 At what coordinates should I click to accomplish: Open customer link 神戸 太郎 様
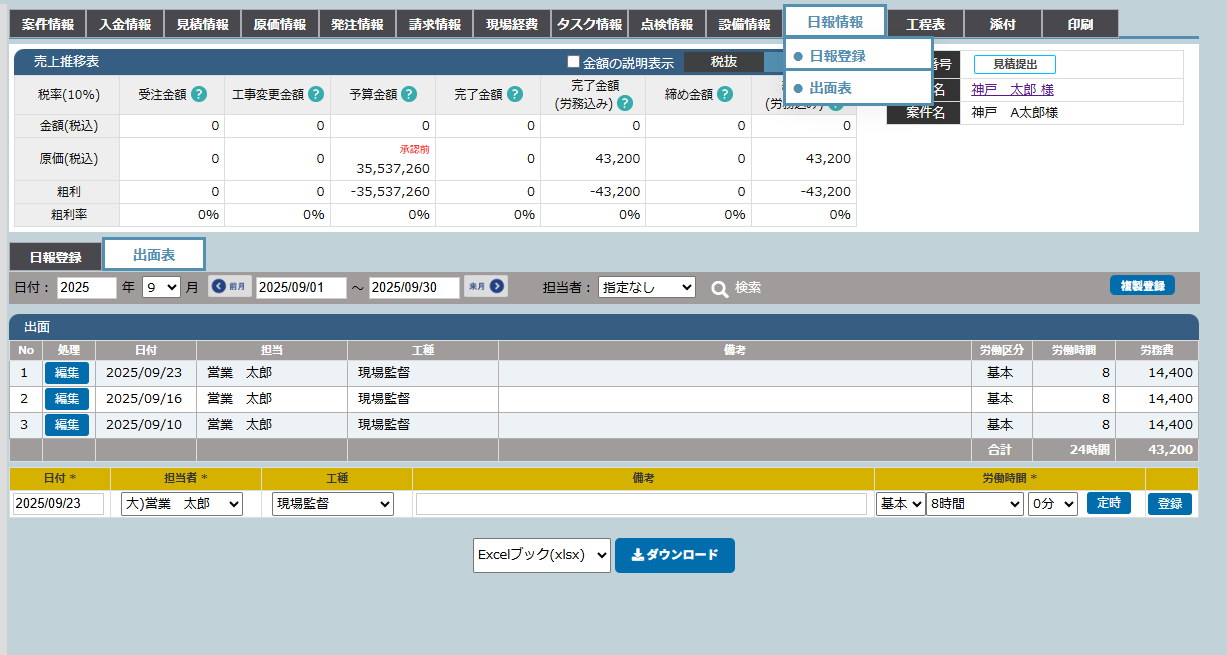(x=1012, y=89)
